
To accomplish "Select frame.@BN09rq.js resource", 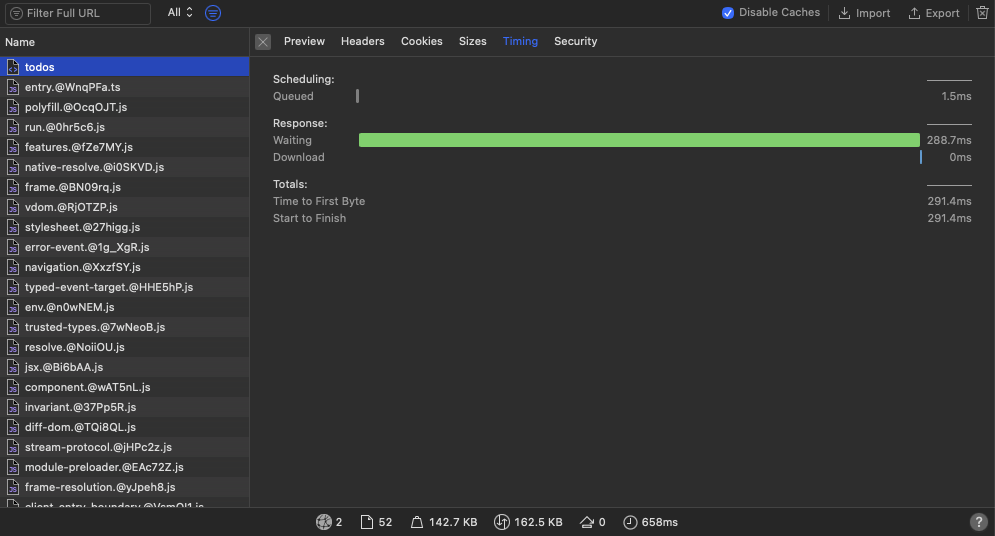I will (x=124, y=187).
